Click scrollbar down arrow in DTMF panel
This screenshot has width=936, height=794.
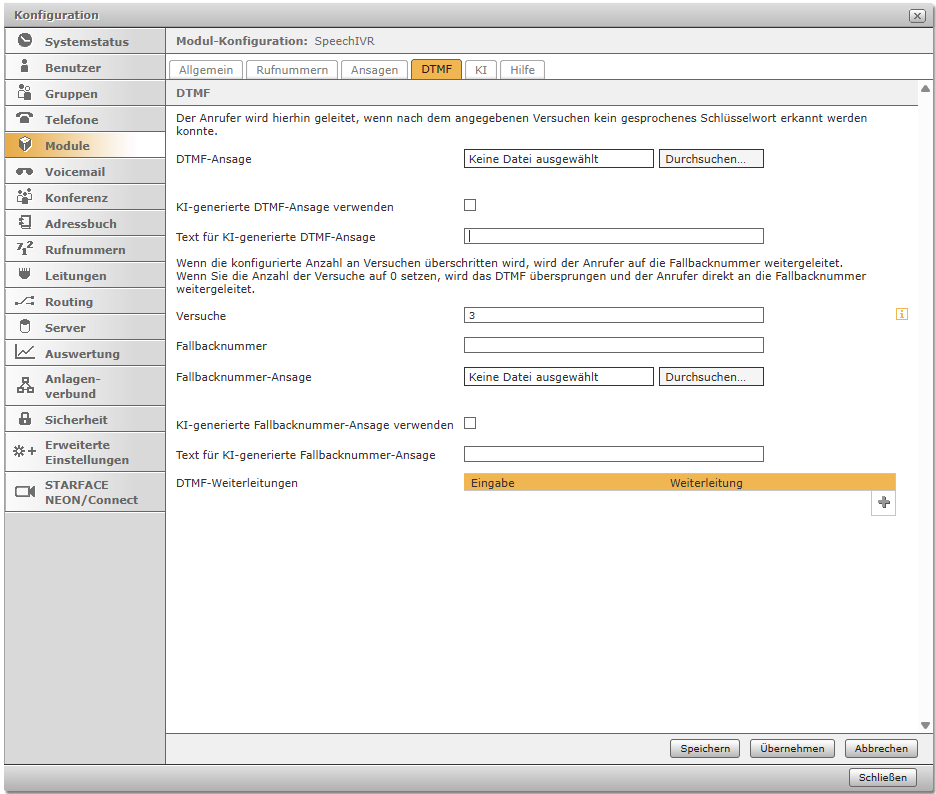(925, 725)
